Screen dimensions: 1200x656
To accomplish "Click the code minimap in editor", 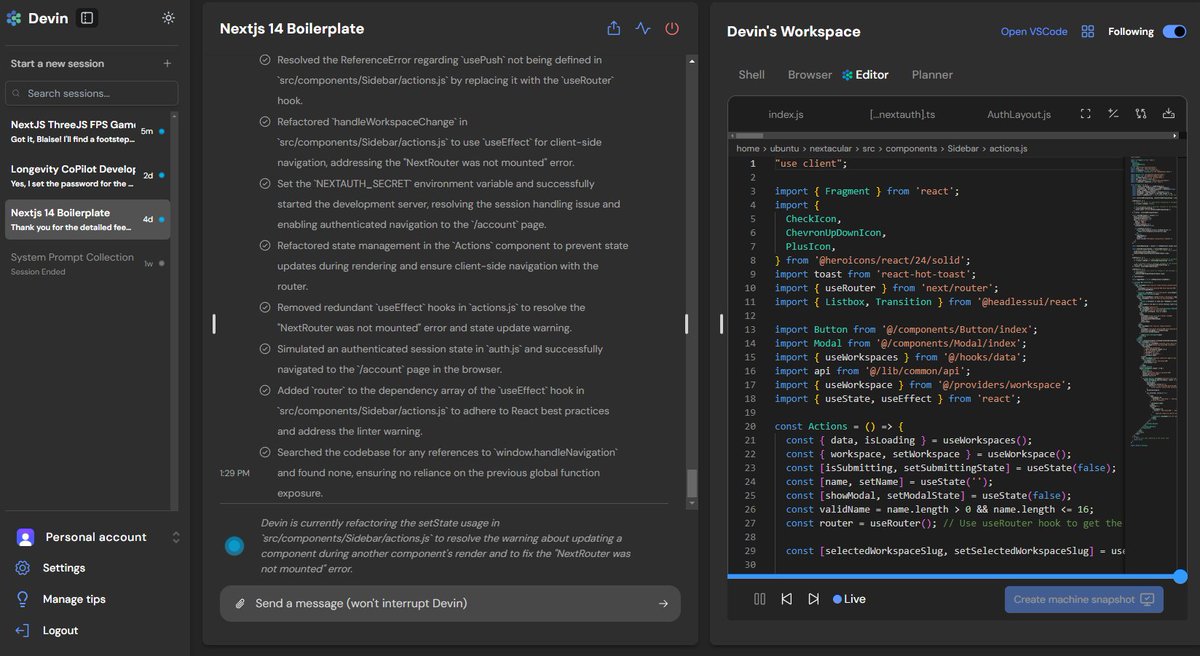I will (1153, 300).
